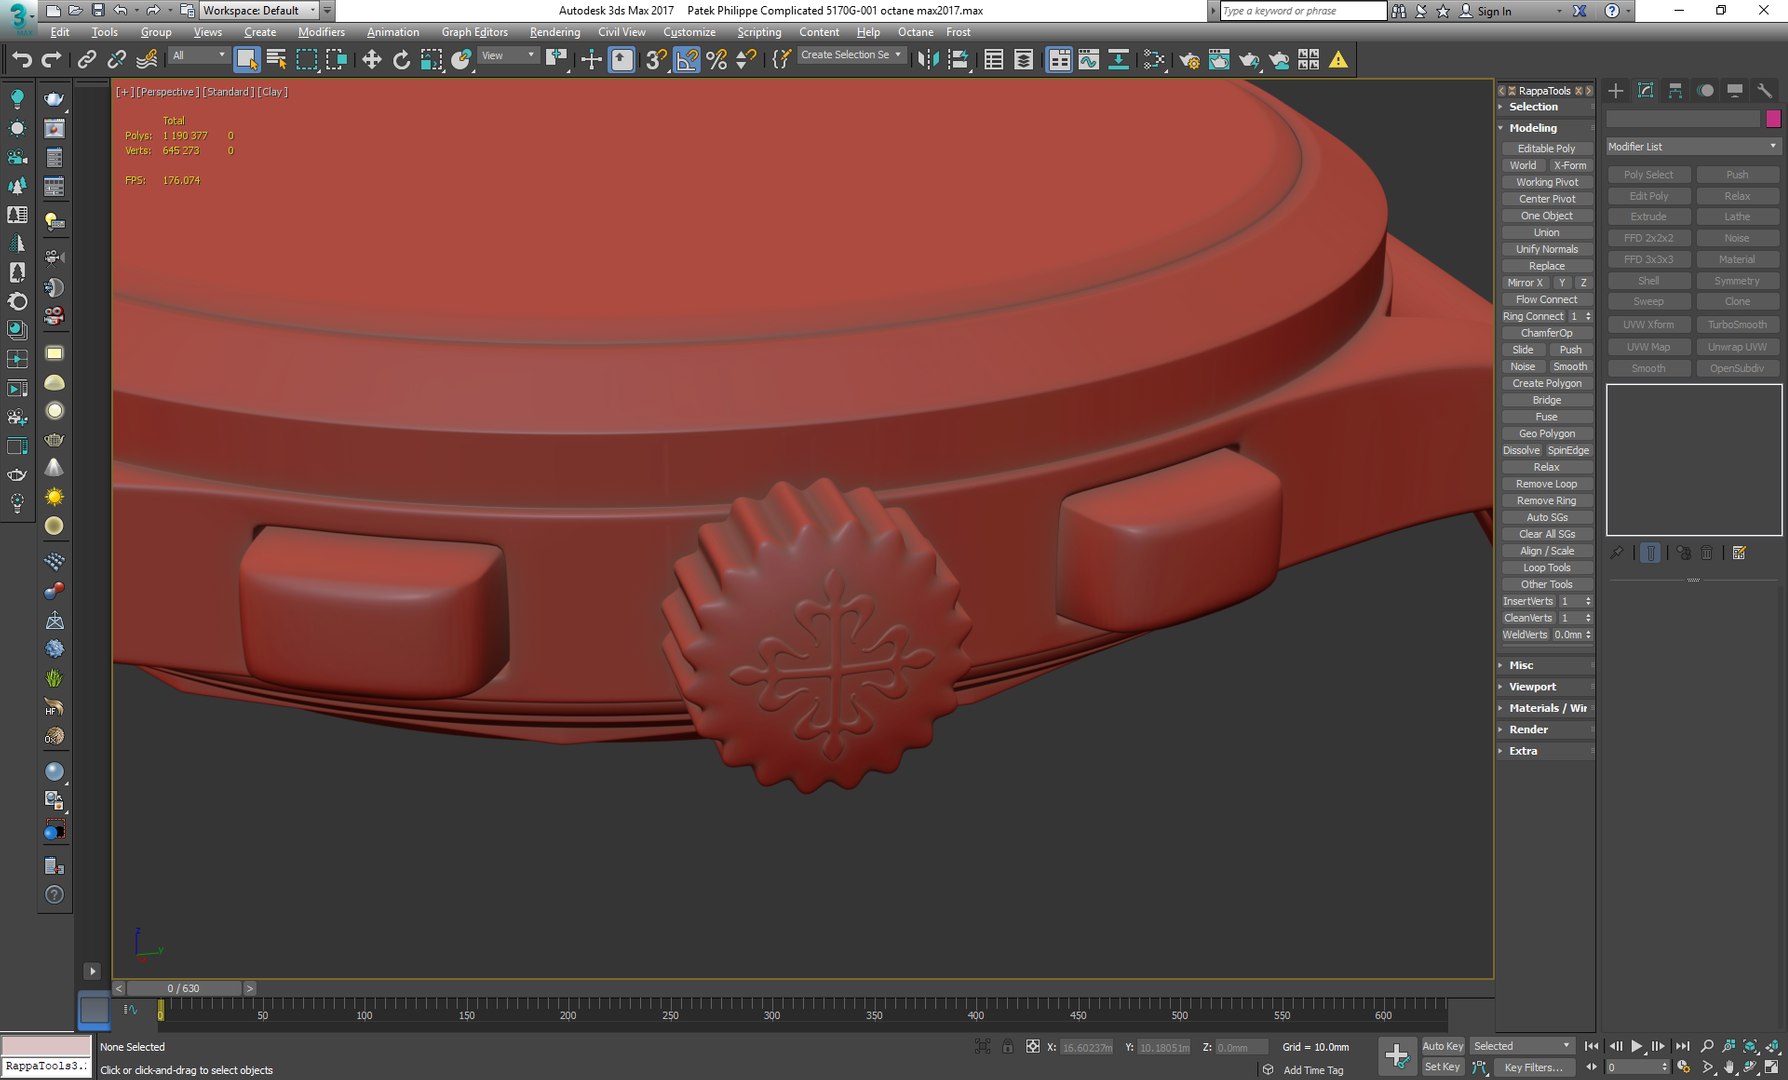Toggle Auto Key animation mode
The height and width of the screenshot is (1080, 1788).
1442,1046
